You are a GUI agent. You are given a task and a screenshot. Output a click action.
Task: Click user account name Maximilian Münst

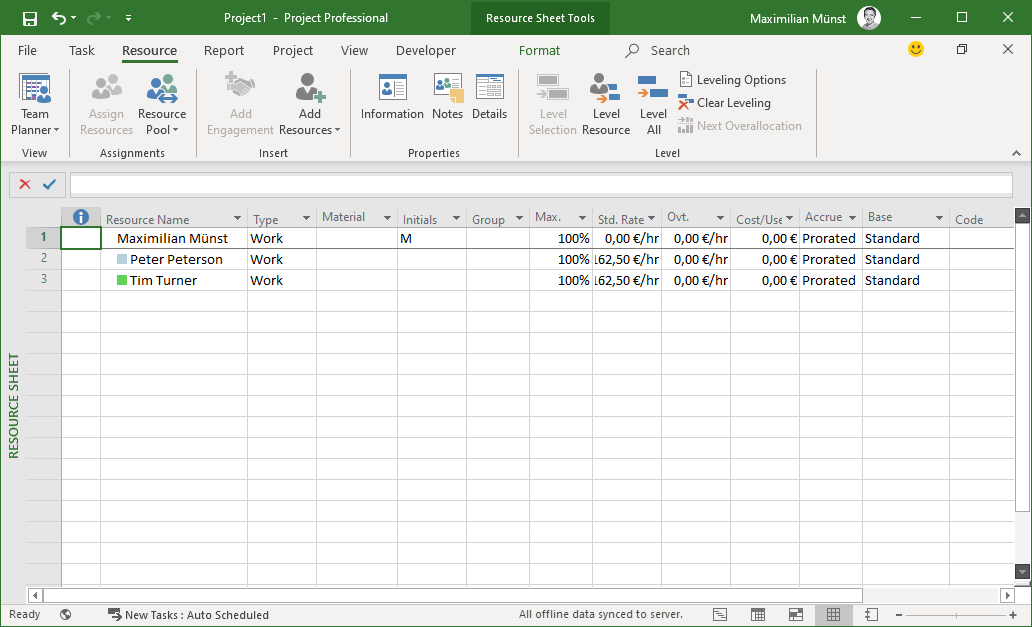click(798, 18)
